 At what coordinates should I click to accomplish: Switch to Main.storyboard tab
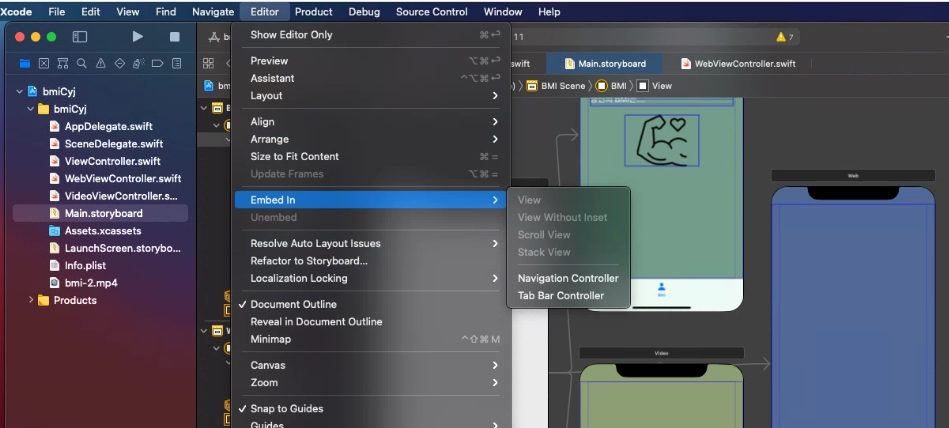point(605,64)
